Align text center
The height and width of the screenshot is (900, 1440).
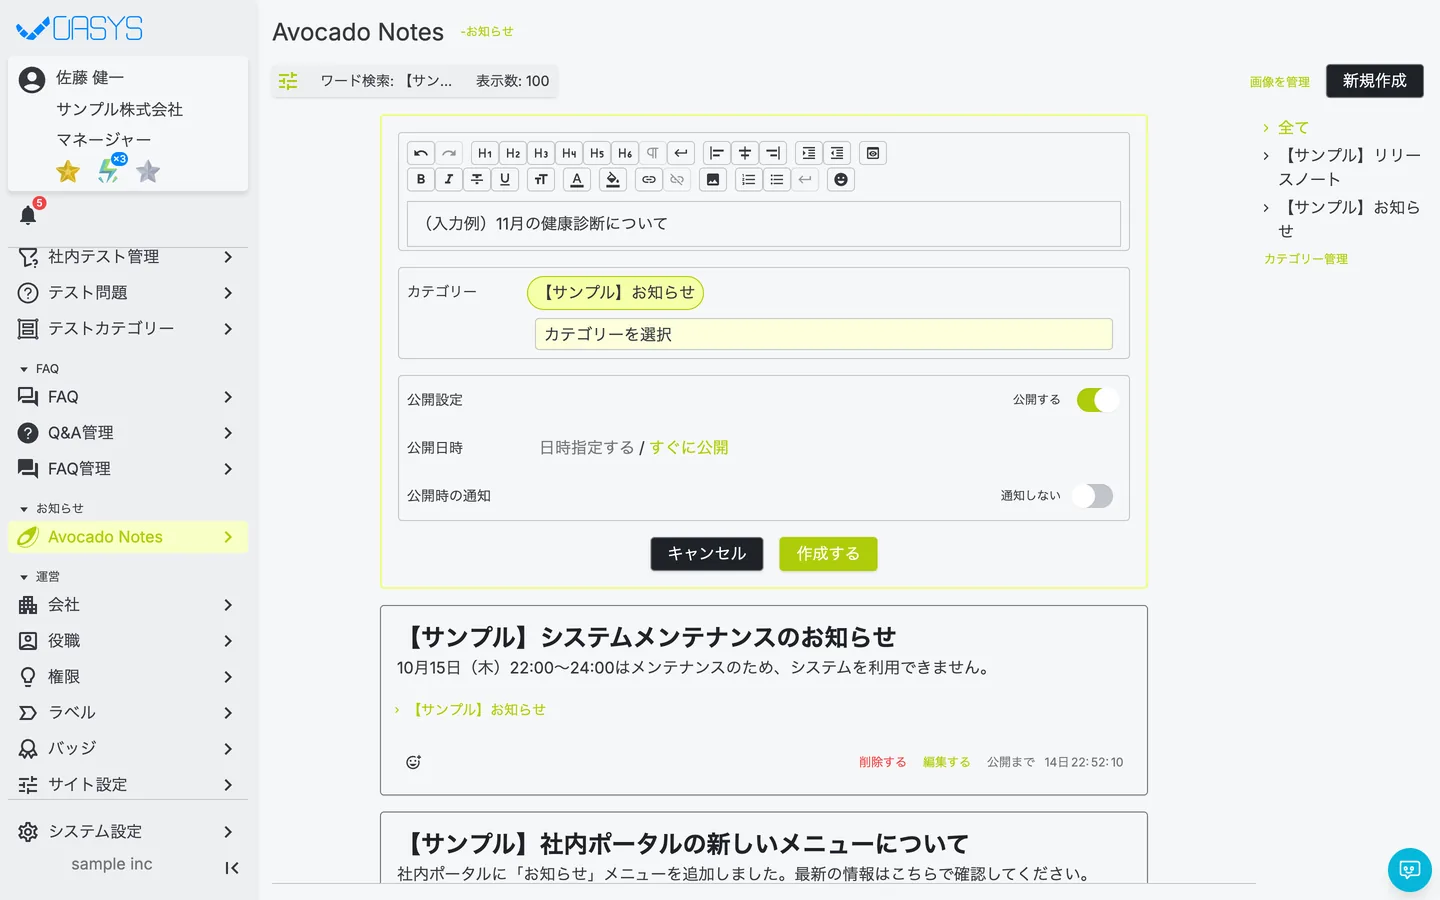tap(745, 153)
